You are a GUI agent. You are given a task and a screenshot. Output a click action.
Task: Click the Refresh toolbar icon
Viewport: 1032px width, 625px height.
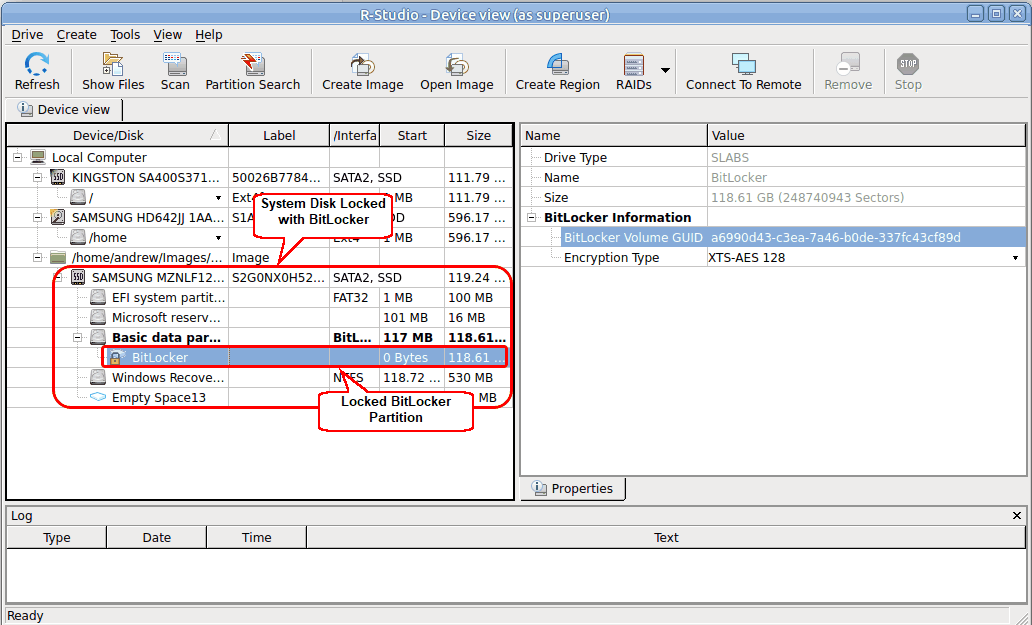[37, 64]
